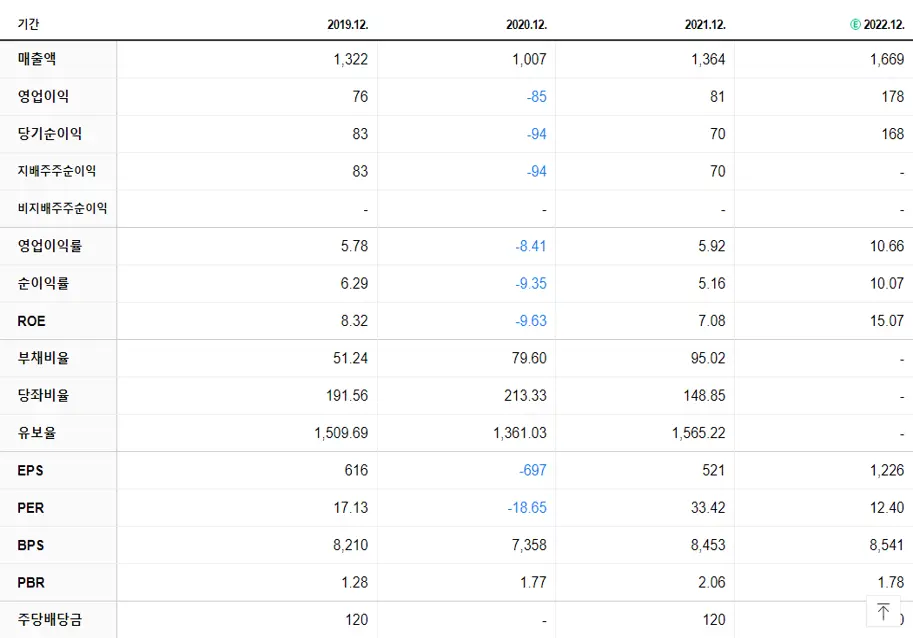Click the 178 operating profit value
913x638 pixels.
(893, 97)
